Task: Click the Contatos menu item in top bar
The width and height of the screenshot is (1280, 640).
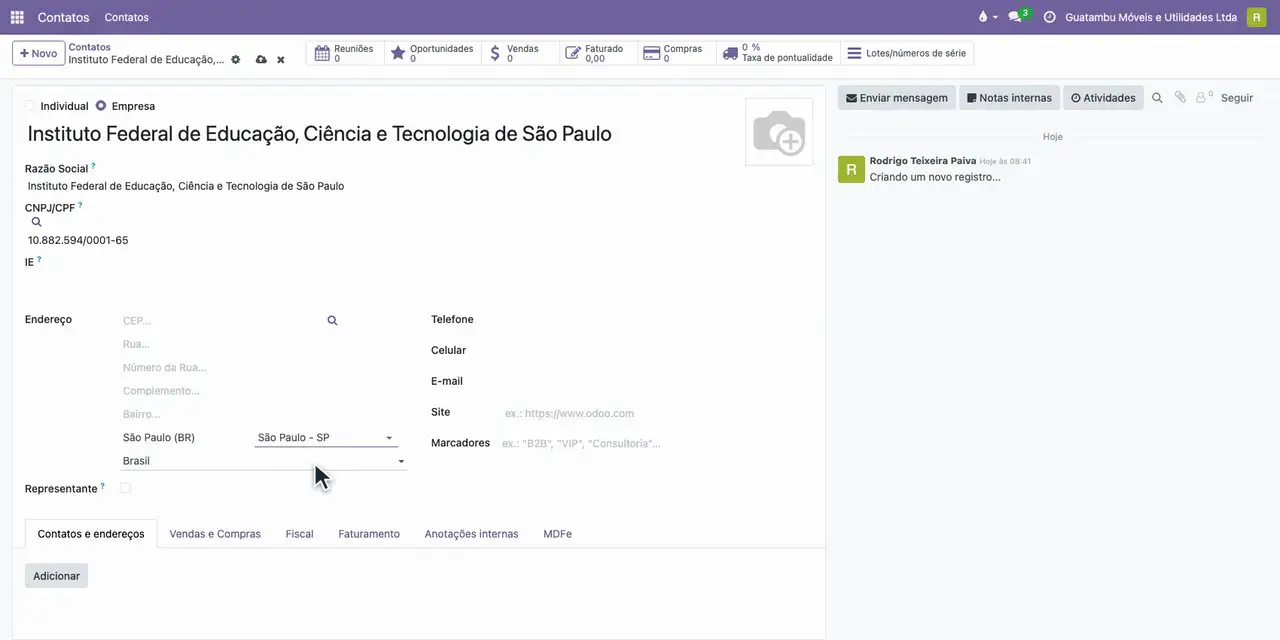Action: [x=127, y=17]
